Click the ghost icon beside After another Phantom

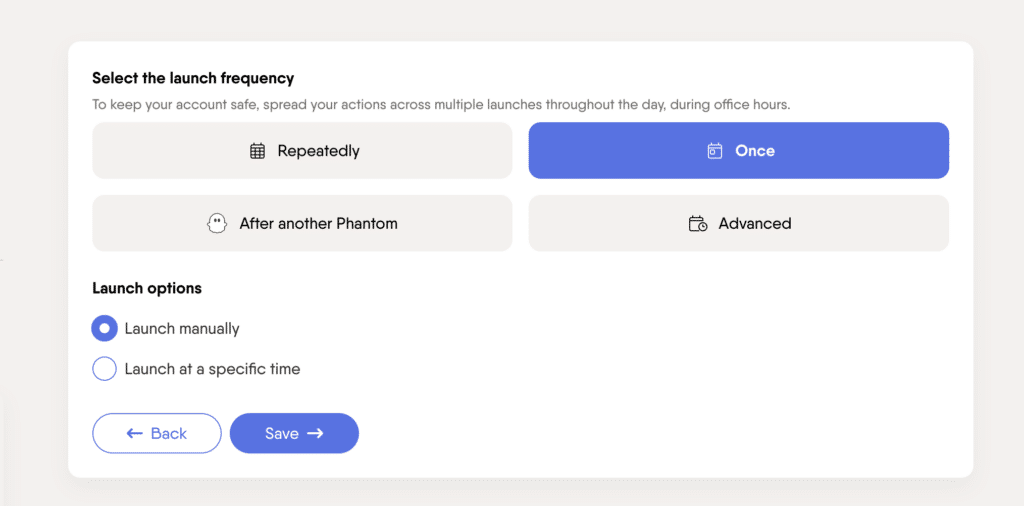coord(216,224)
